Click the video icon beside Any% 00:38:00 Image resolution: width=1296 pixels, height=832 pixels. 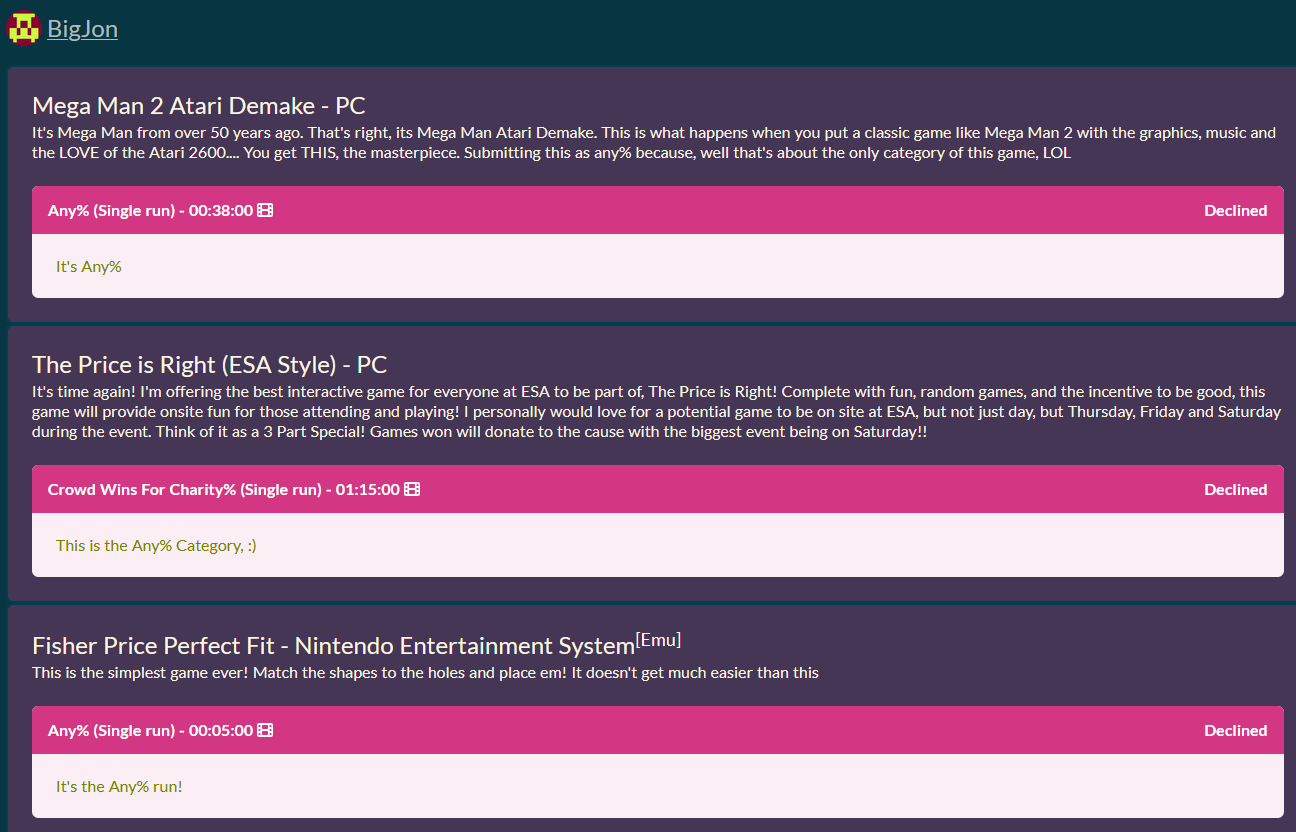(x=265, y=210)
